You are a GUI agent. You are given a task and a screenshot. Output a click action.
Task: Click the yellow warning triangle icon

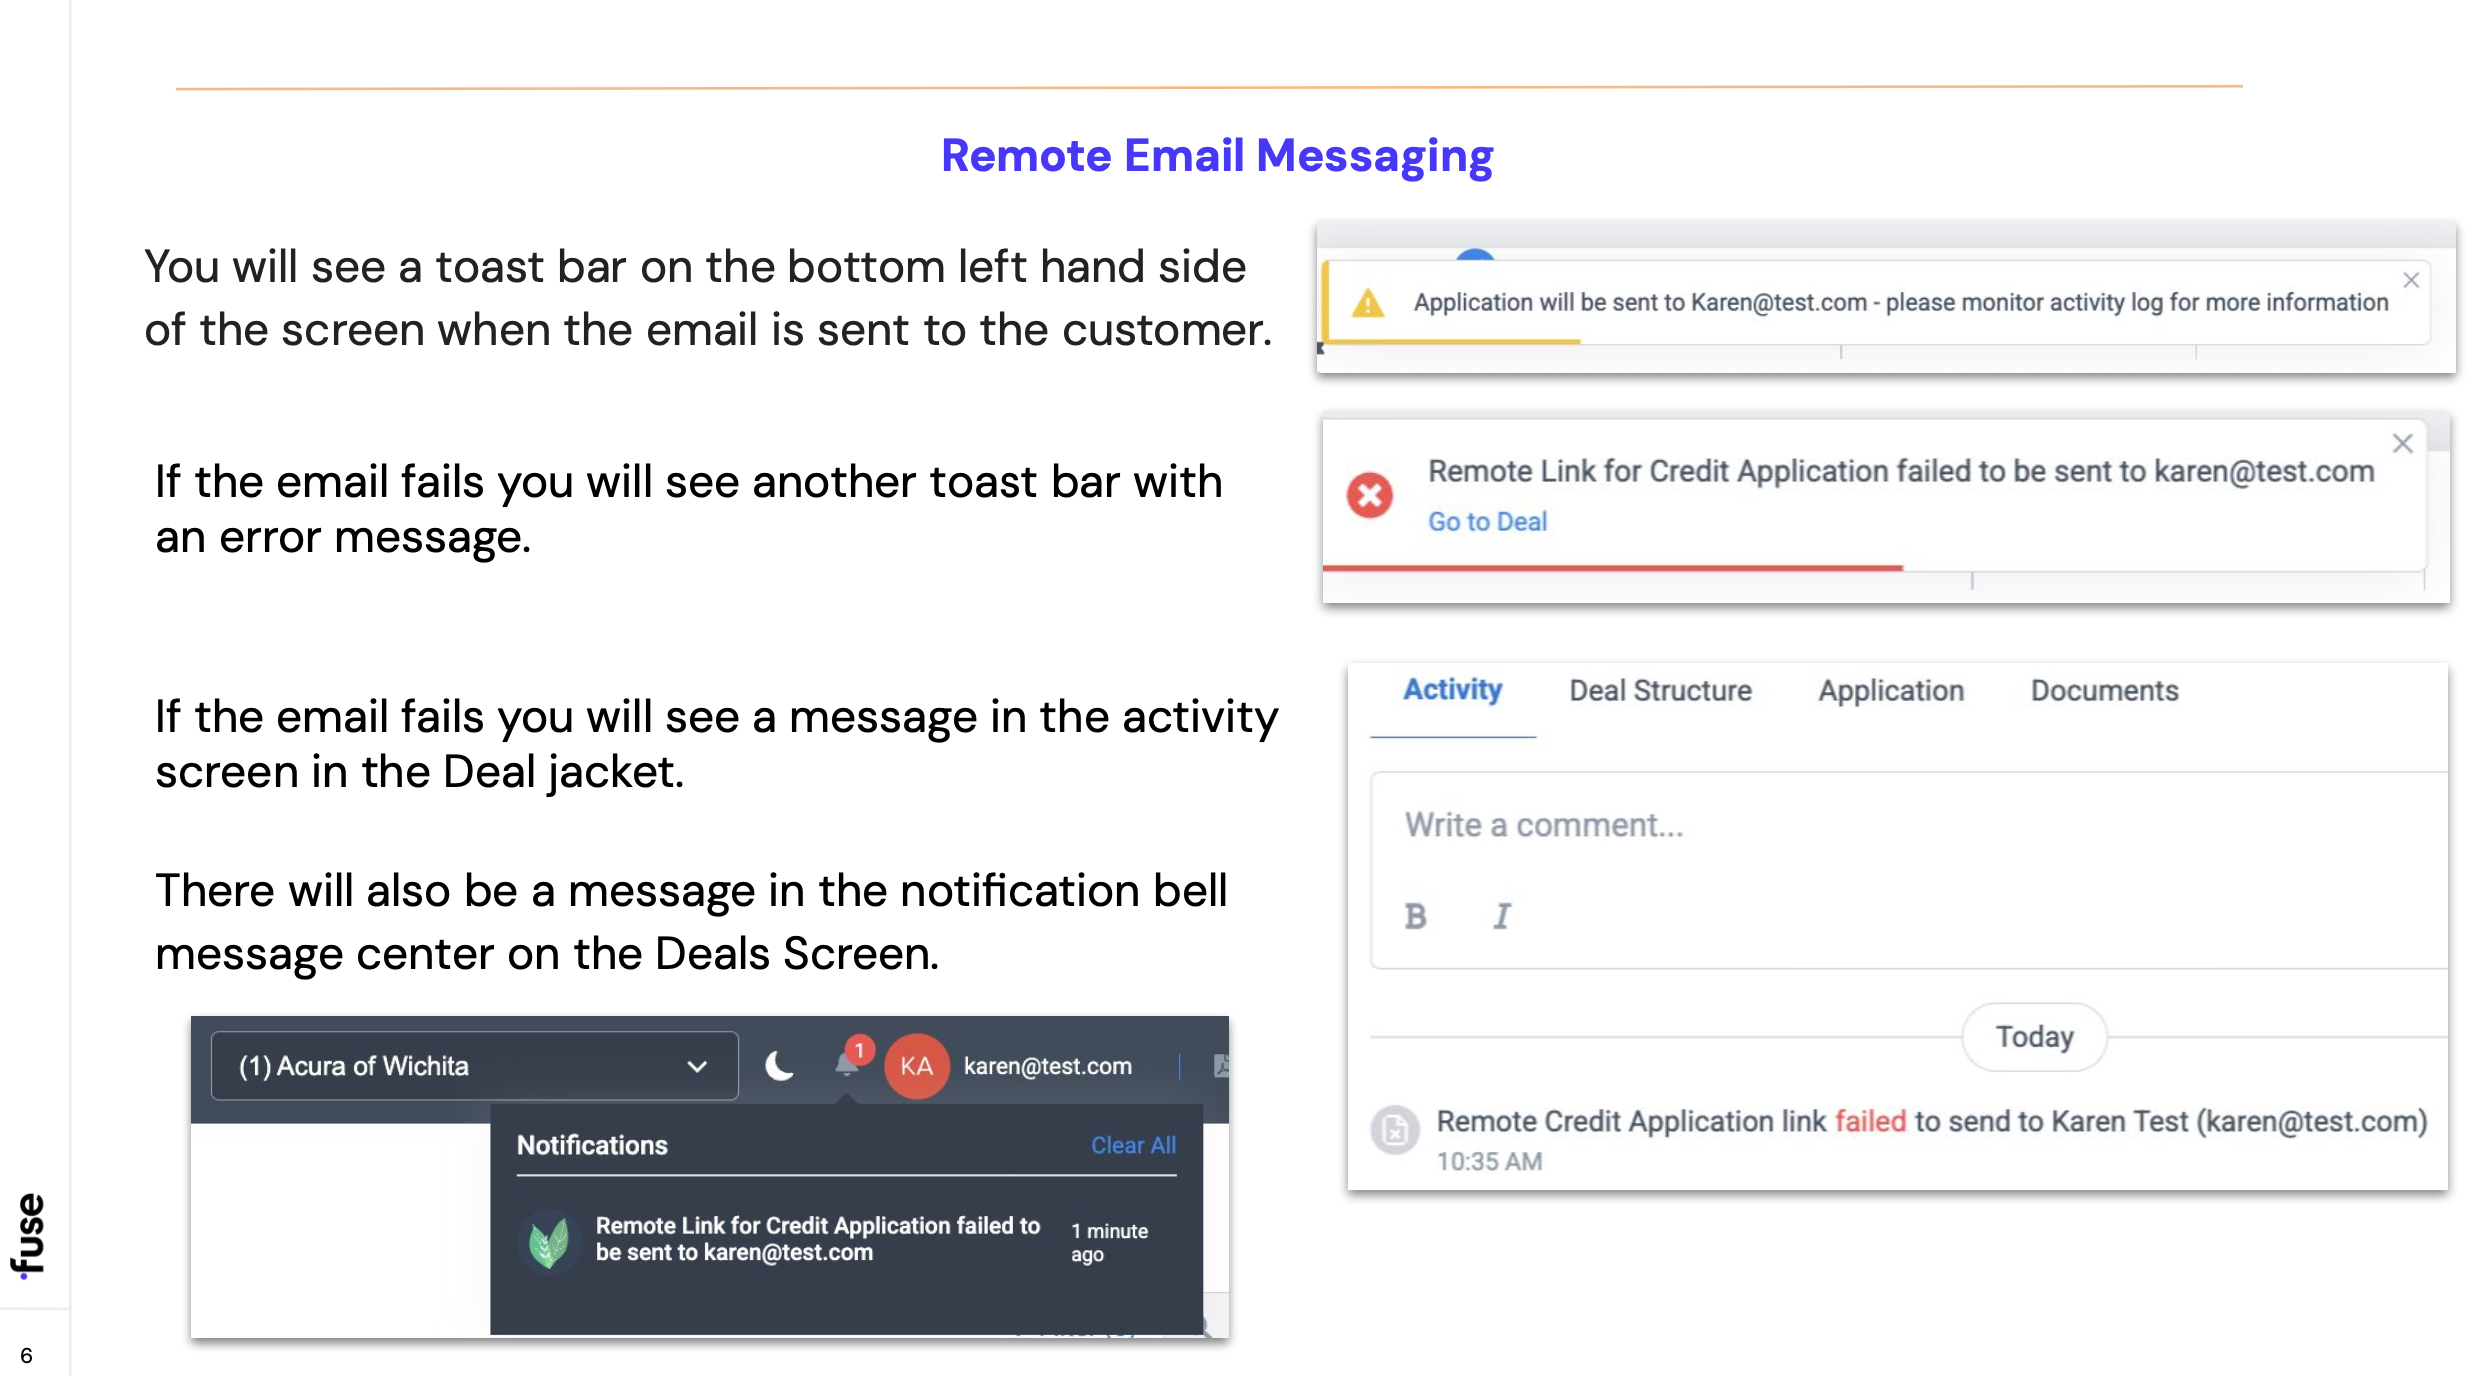[x=1367, y=303]
